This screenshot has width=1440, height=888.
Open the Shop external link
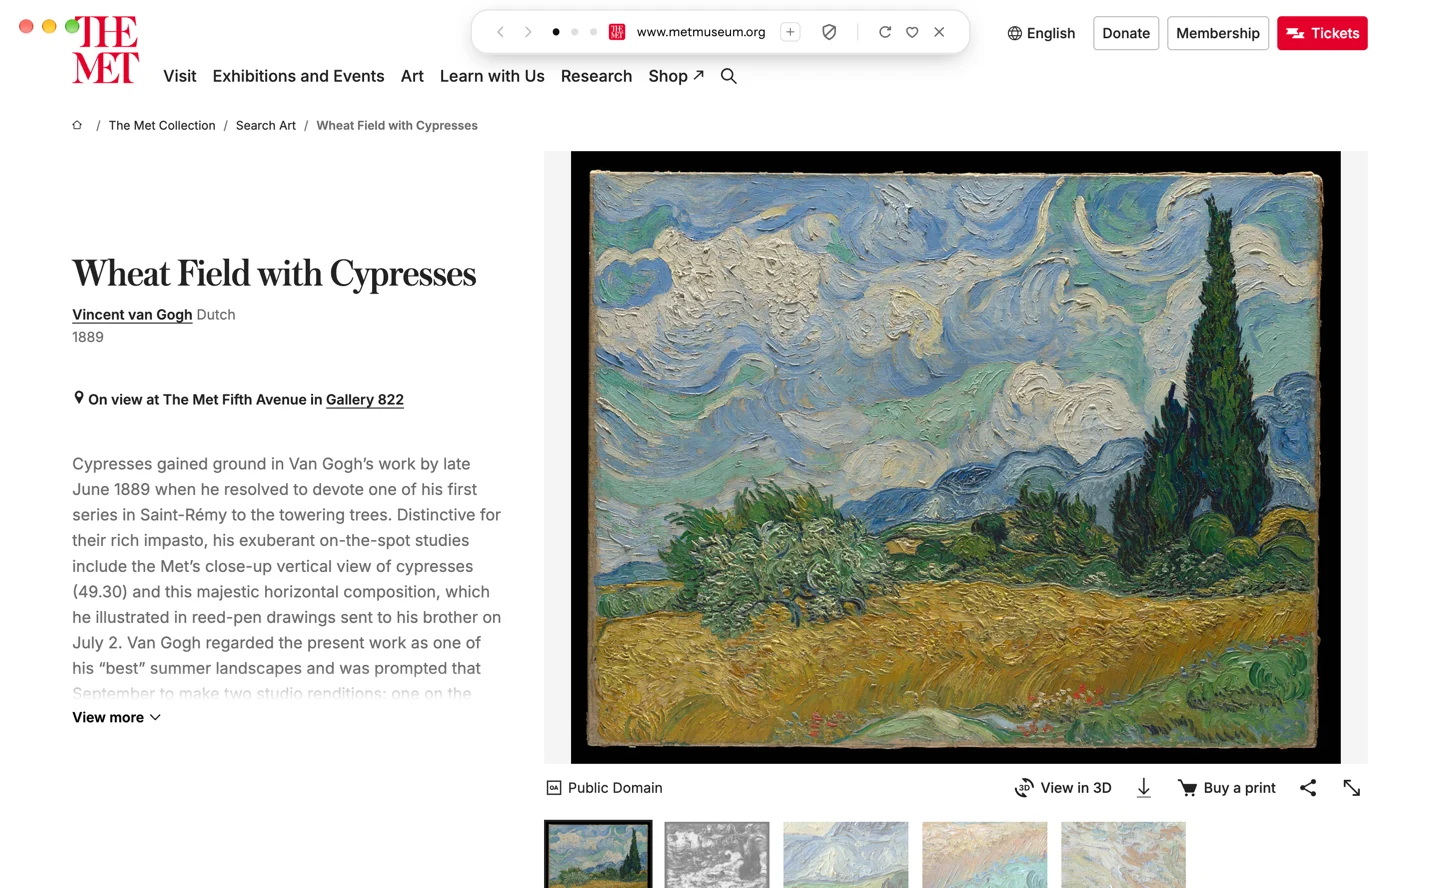point(676,76)
